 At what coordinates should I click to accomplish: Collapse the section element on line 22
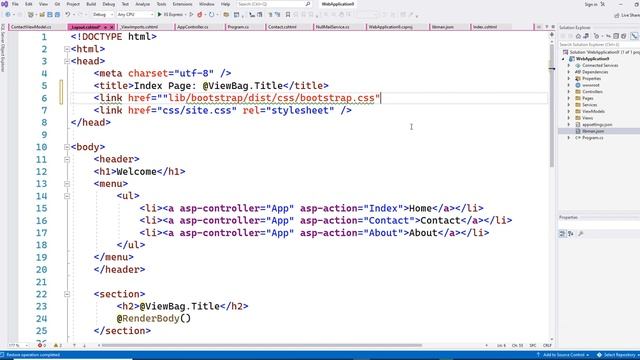[x=67, y=294]
